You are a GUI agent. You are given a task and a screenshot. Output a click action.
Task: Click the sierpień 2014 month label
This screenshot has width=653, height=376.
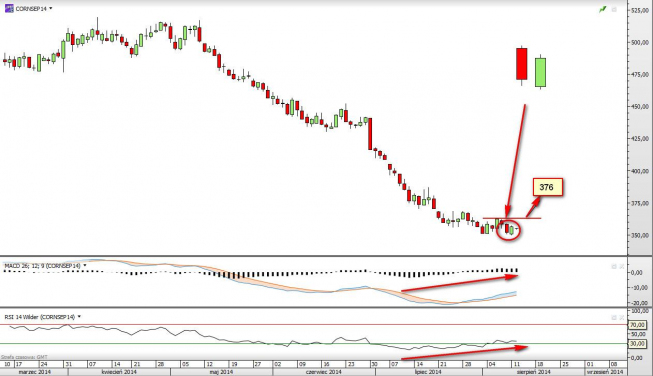pos(533,371)
